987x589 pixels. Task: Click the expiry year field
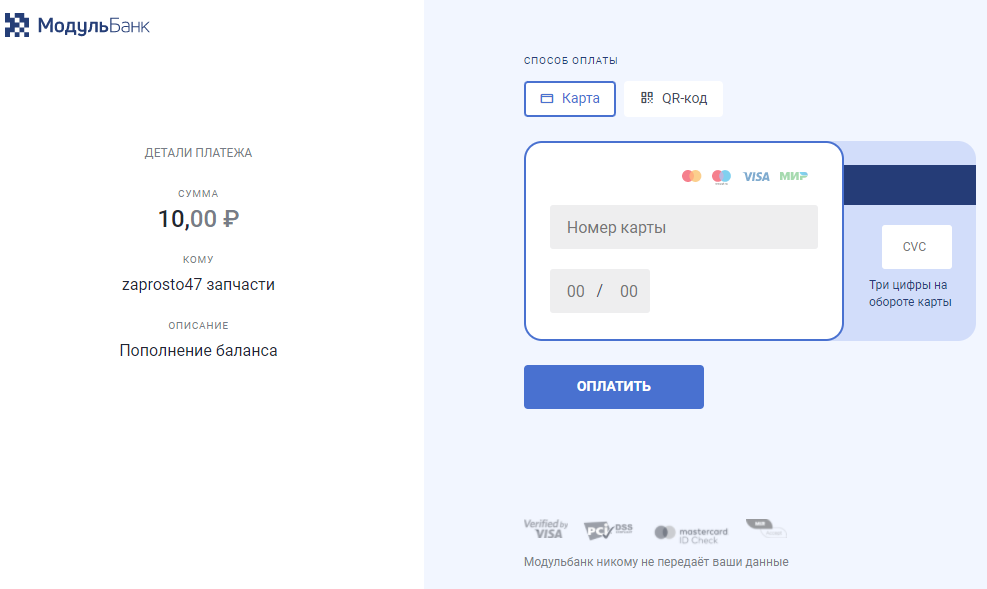[x=628, y=292]
